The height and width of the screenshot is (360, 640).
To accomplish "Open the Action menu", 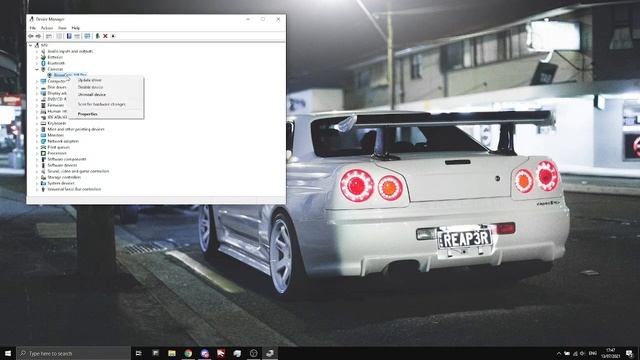I will [47, 28].
